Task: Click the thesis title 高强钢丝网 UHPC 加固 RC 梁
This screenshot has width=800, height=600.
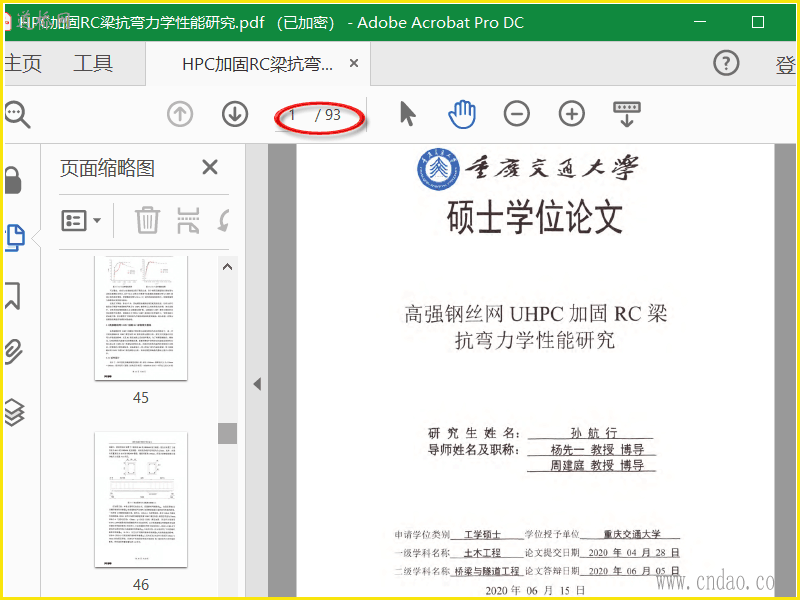Action: (x=536, y=314)
